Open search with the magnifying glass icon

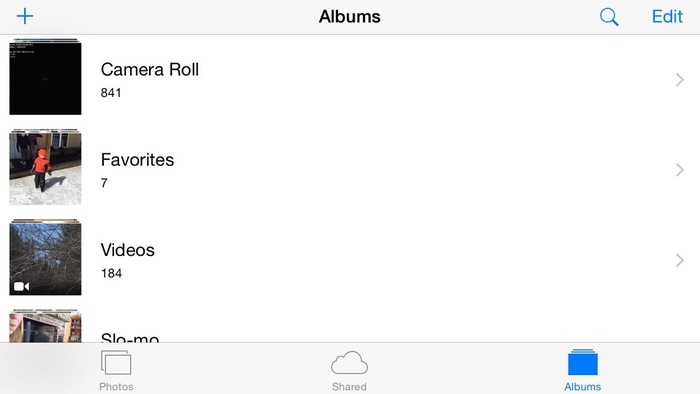[609, 17]
